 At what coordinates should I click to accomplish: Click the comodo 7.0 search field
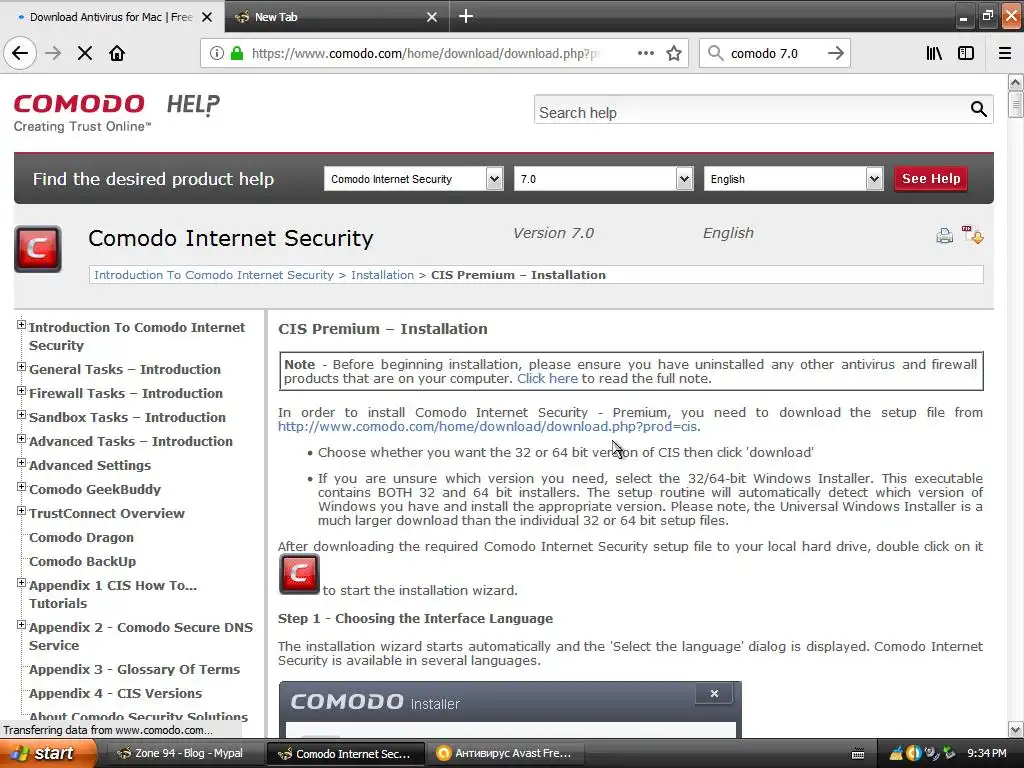pos(774,54)
